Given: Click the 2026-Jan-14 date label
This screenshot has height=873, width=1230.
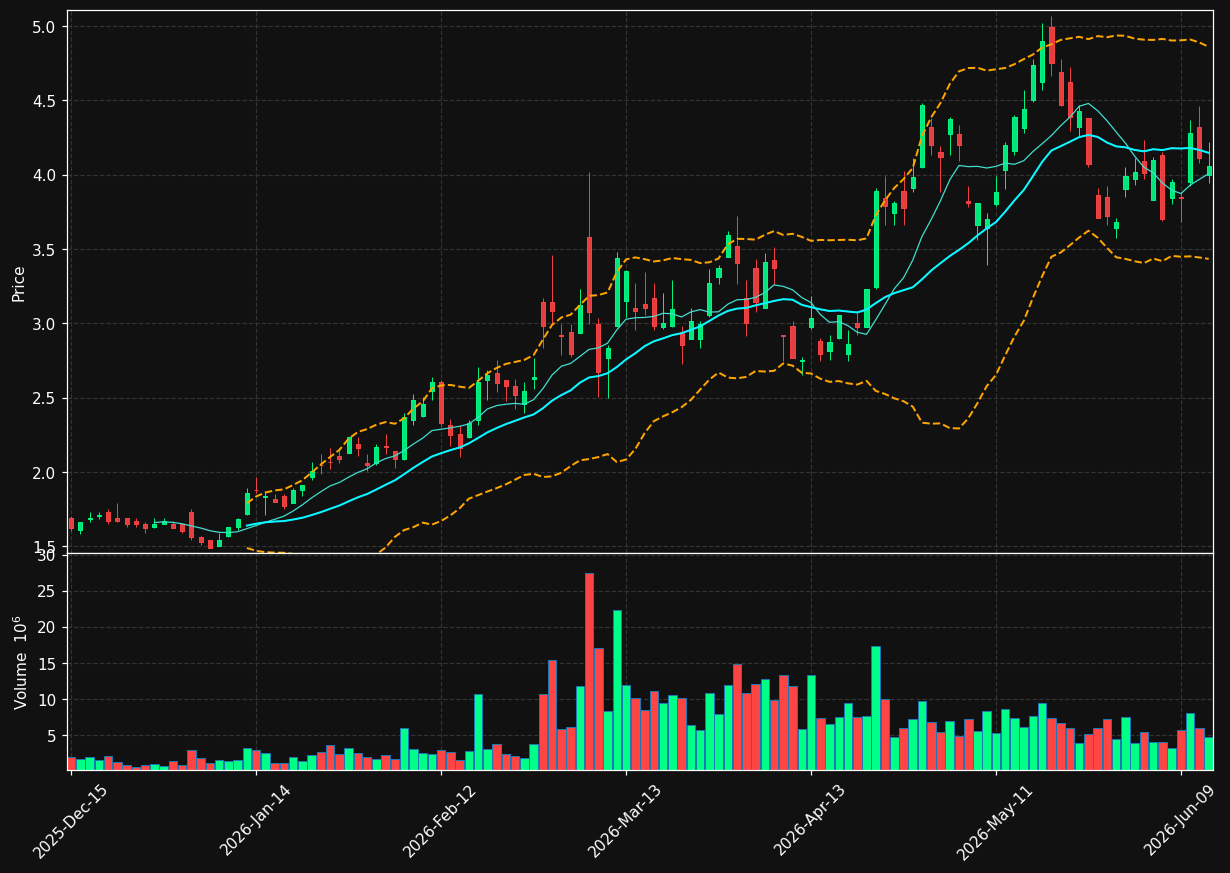Looking at the screenshot, I should 256,820.
